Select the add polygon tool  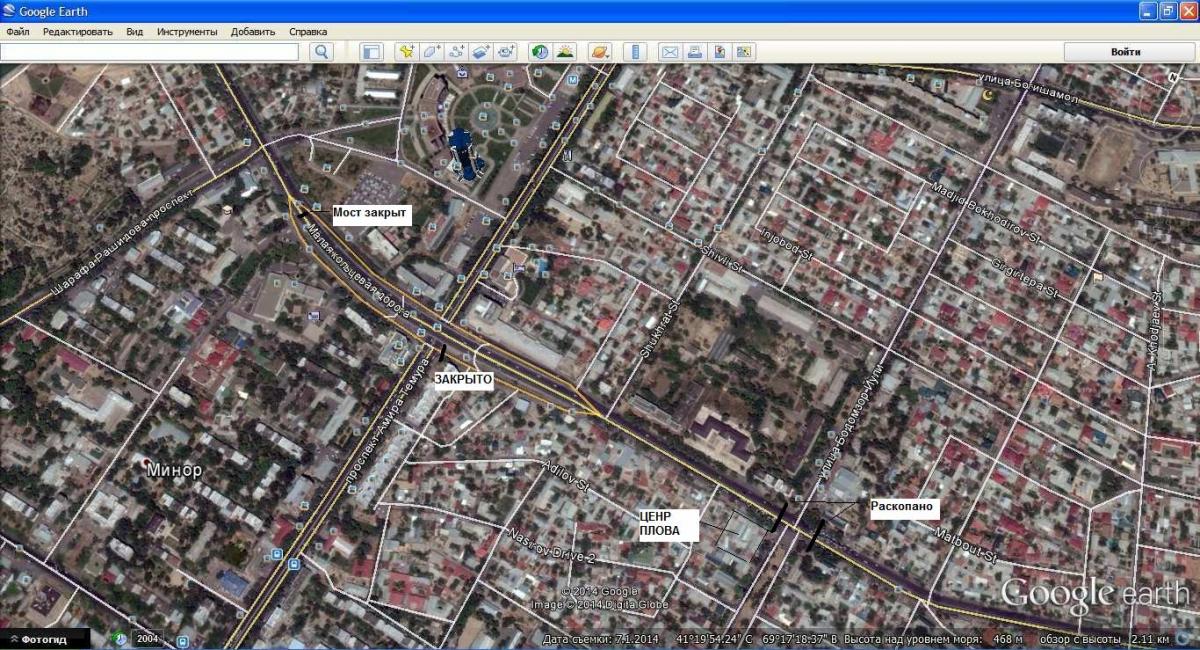tap(431, 52)
